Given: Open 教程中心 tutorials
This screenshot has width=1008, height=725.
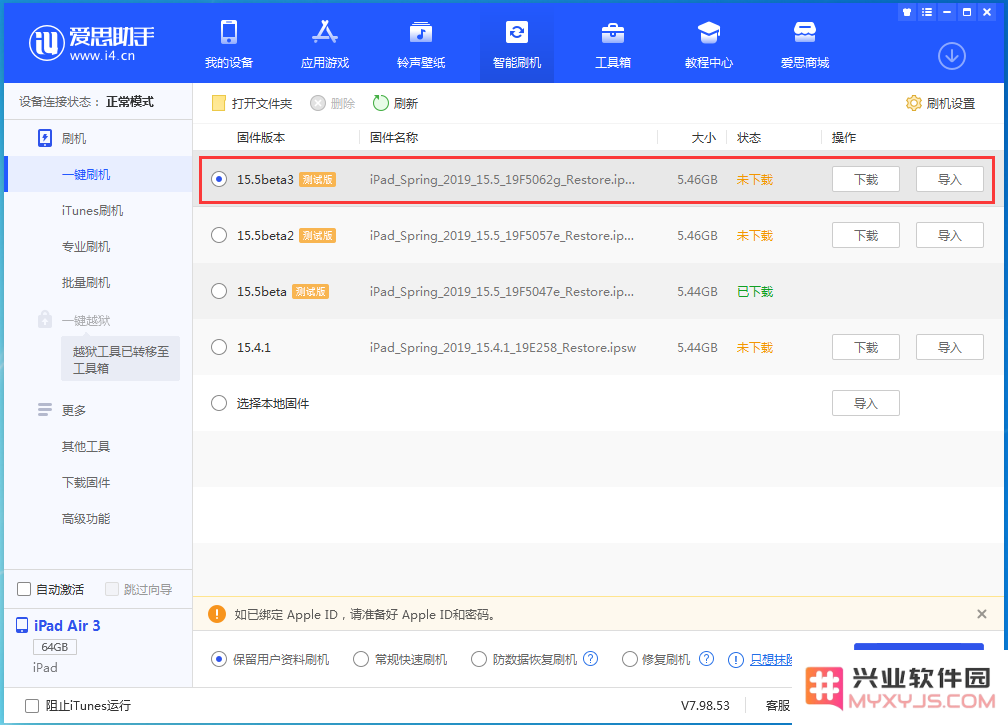Looking at the screenshot, I should [708, 44].
